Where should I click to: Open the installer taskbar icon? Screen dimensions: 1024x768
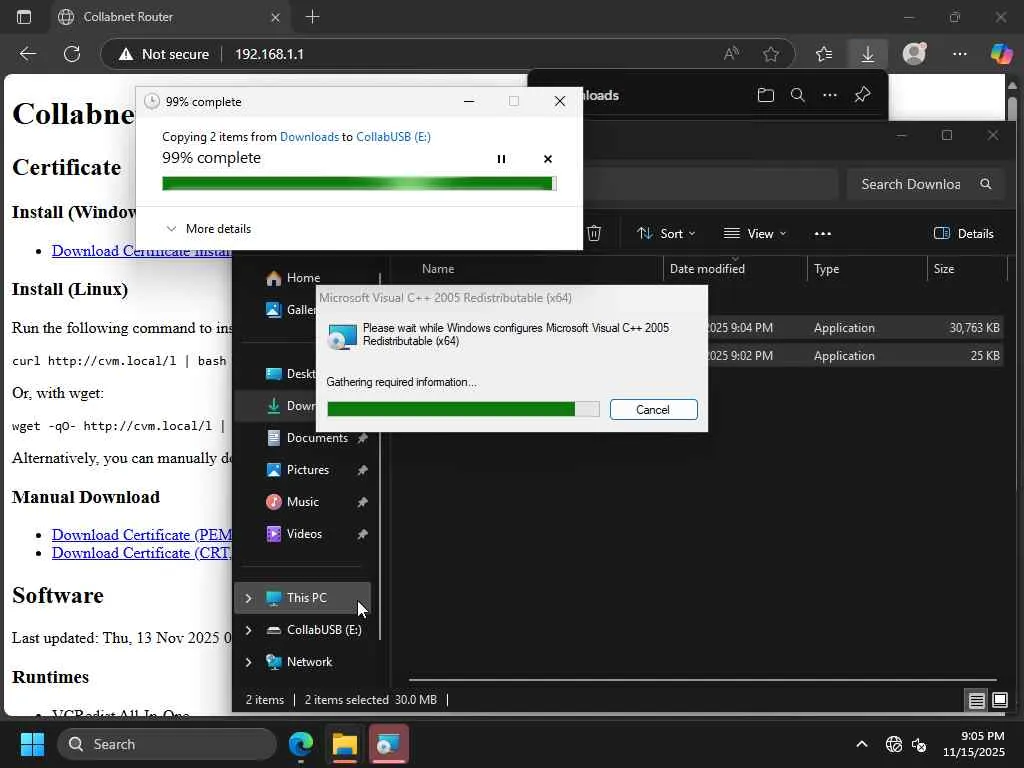tap(389, 744)
